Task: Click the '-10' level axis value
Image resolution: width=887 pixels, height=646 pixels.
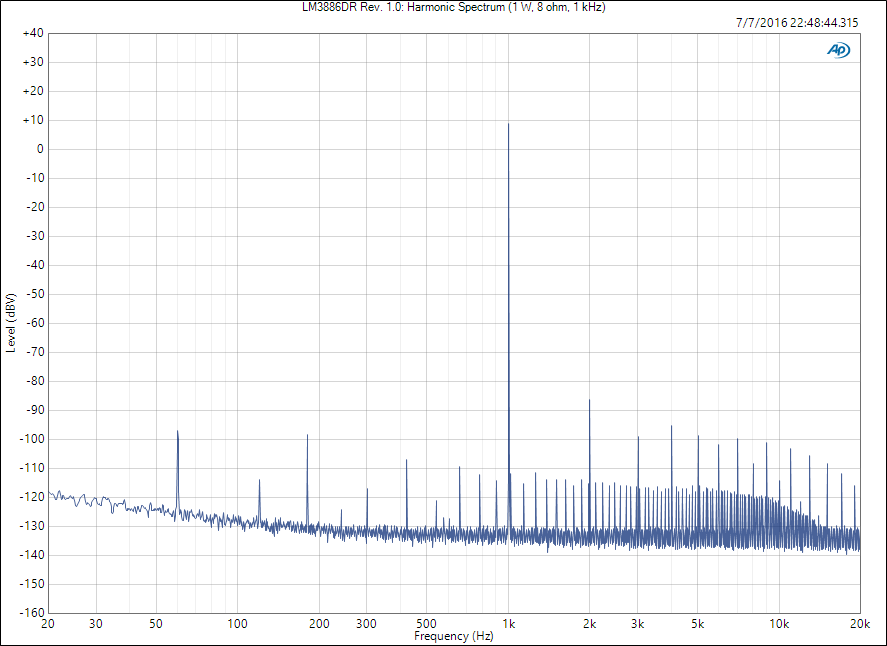Action: pyautogui.click(x=35, y=178)
